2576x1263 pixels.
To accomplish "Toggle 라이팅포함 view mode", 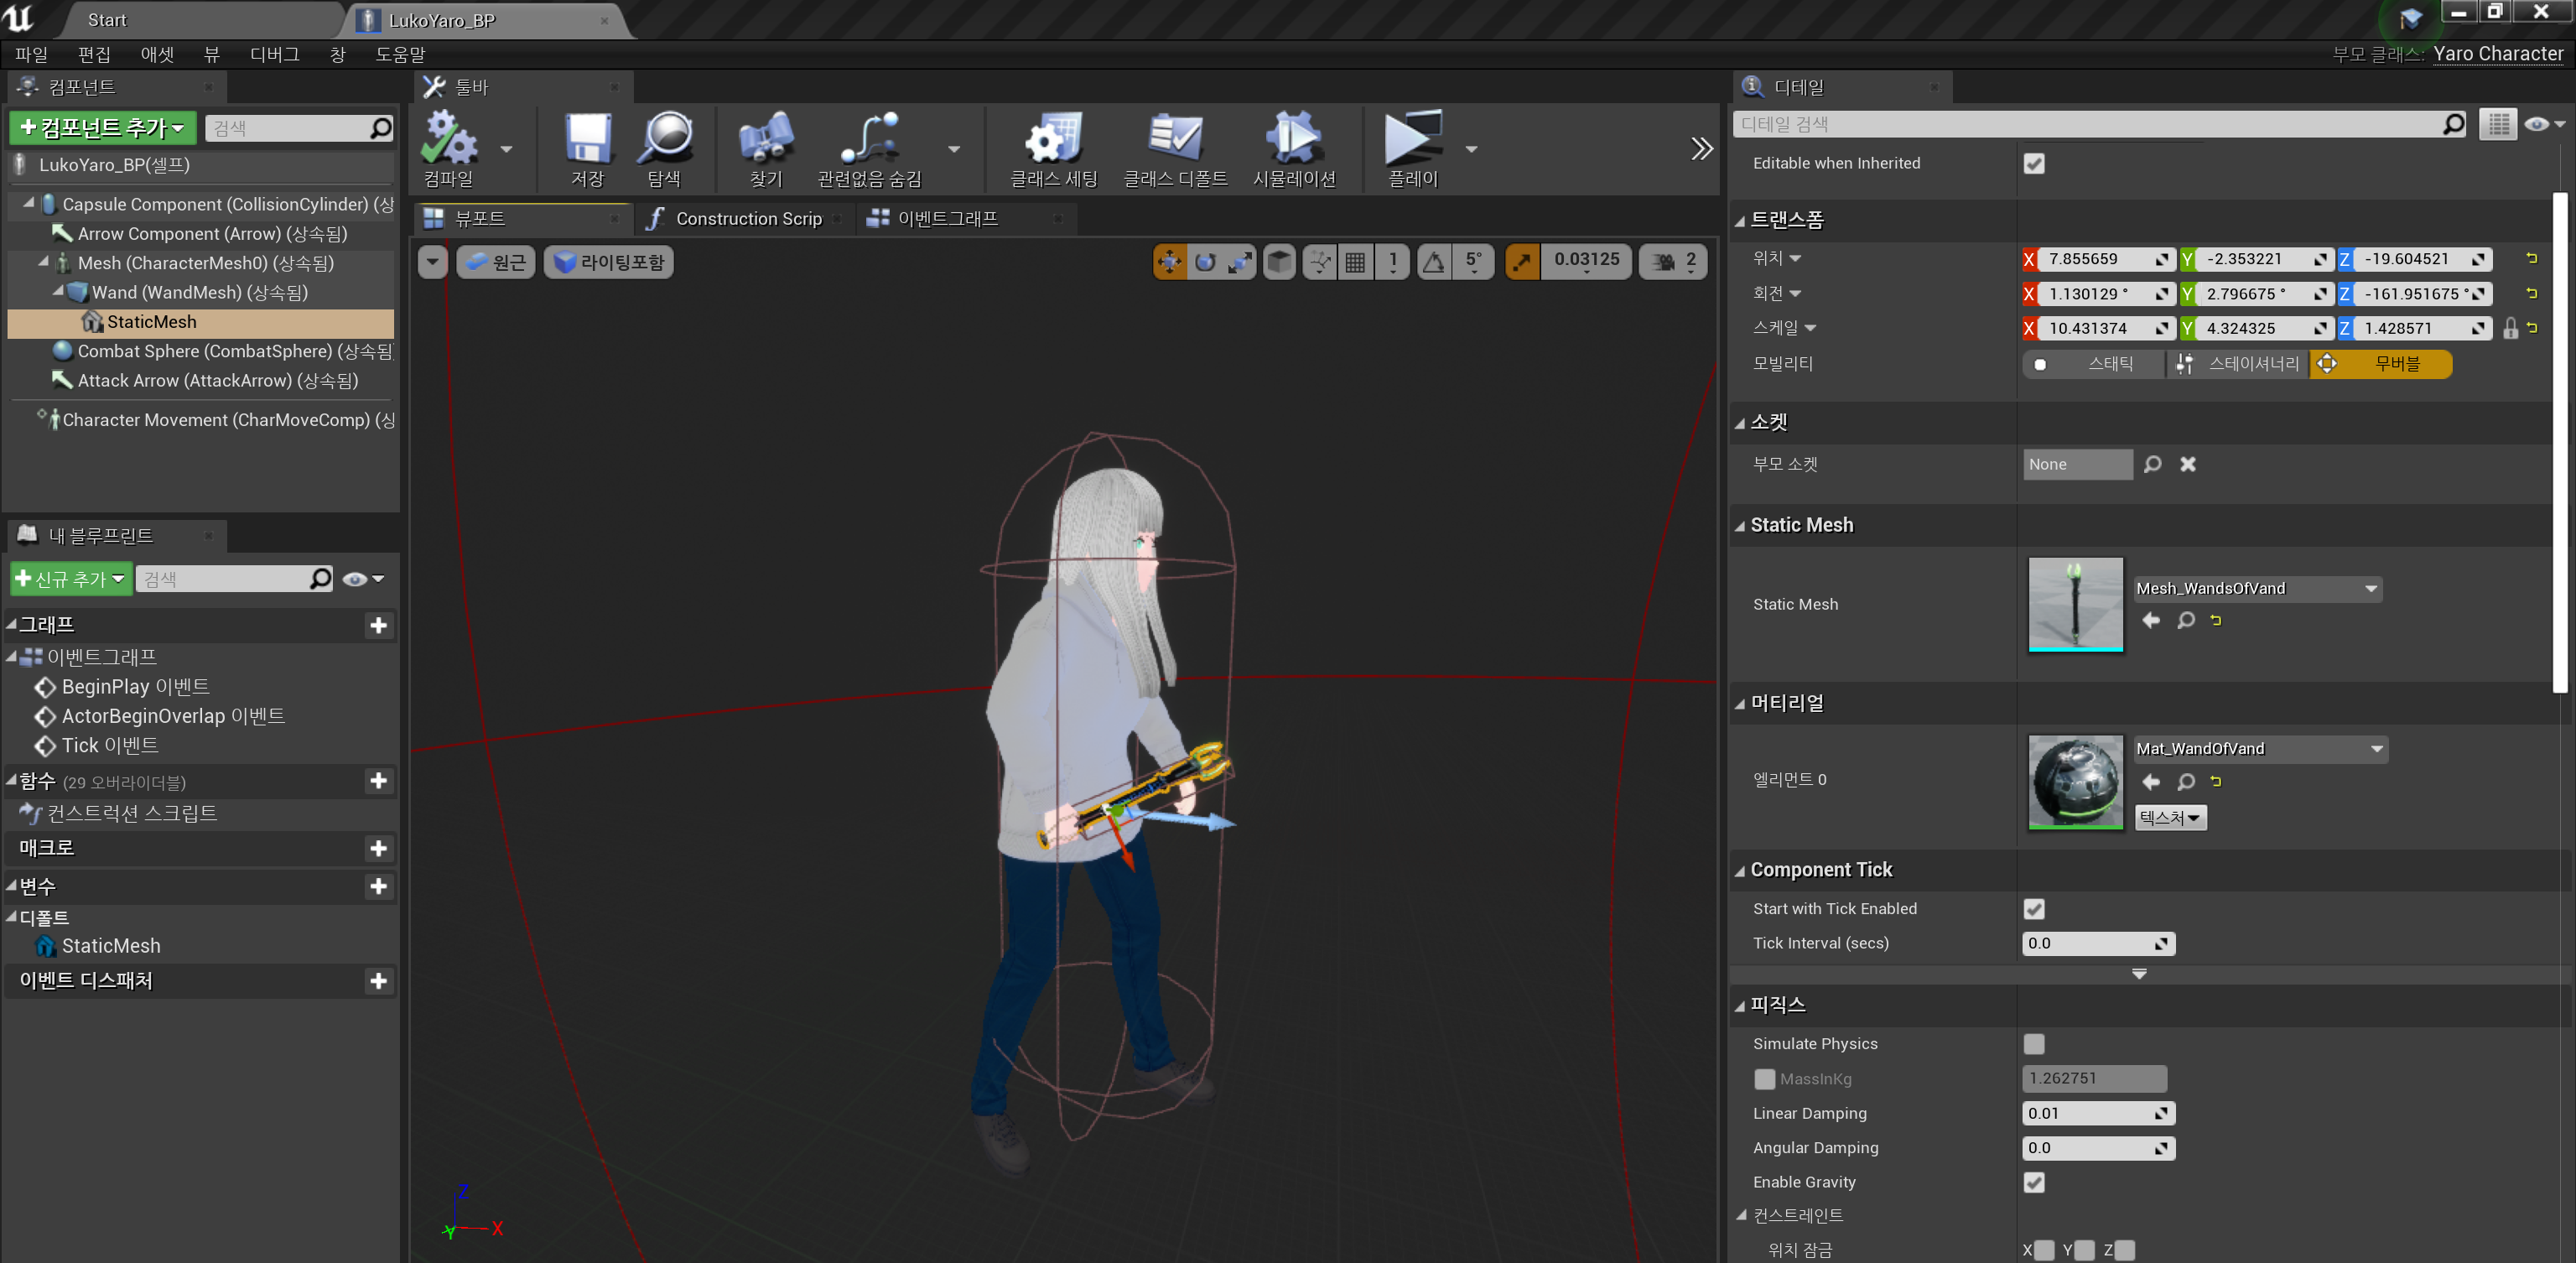I will click(607, 261).
